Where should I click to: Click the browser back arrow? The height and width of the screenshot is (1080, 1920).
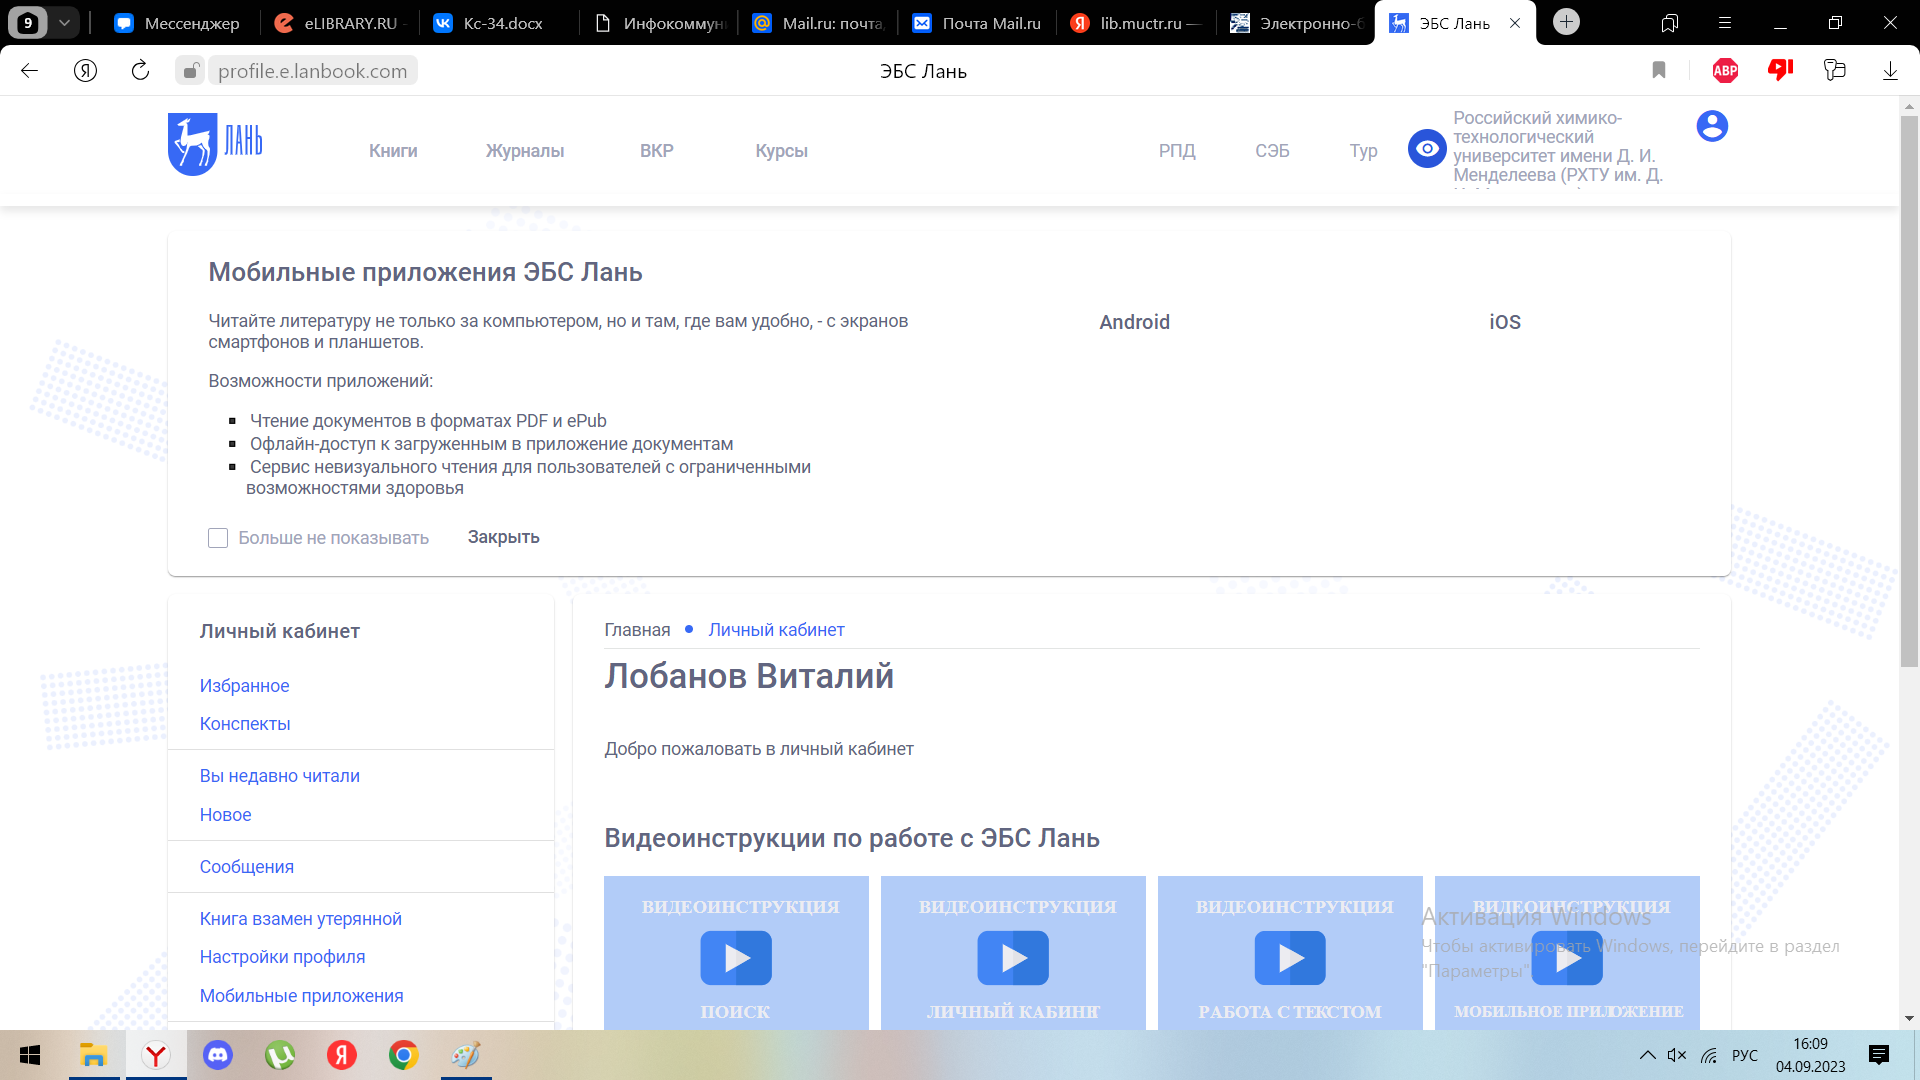(x=29, y=71)
